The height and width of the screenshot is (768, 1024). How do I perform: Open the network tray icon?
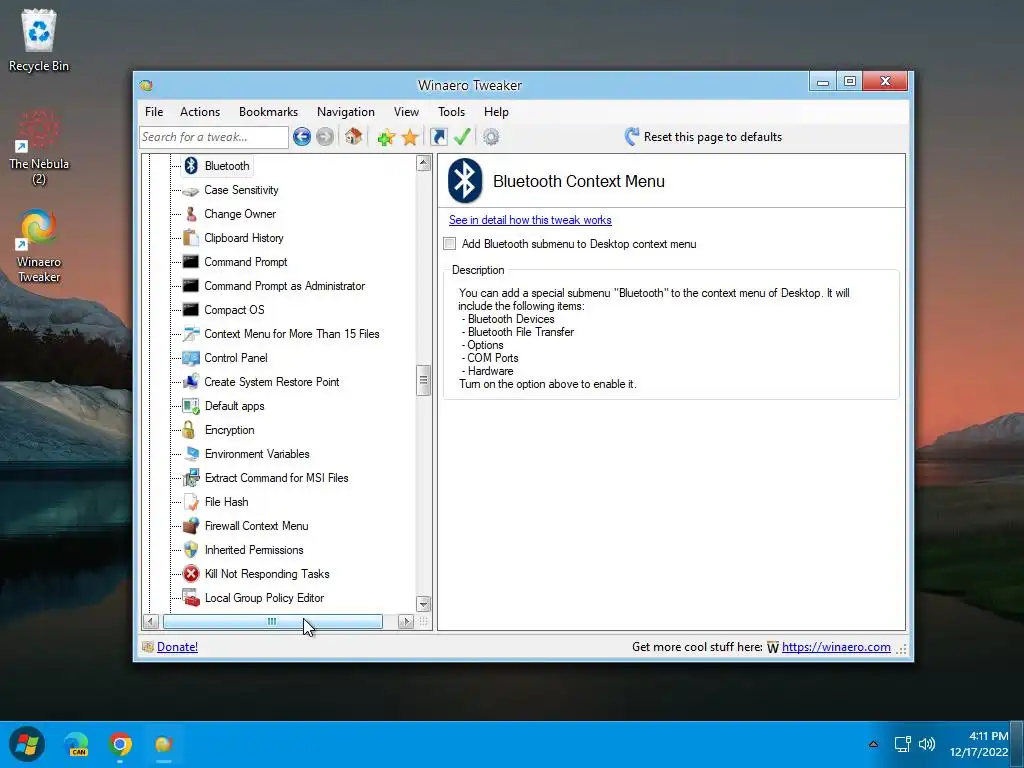pos(903,744)
